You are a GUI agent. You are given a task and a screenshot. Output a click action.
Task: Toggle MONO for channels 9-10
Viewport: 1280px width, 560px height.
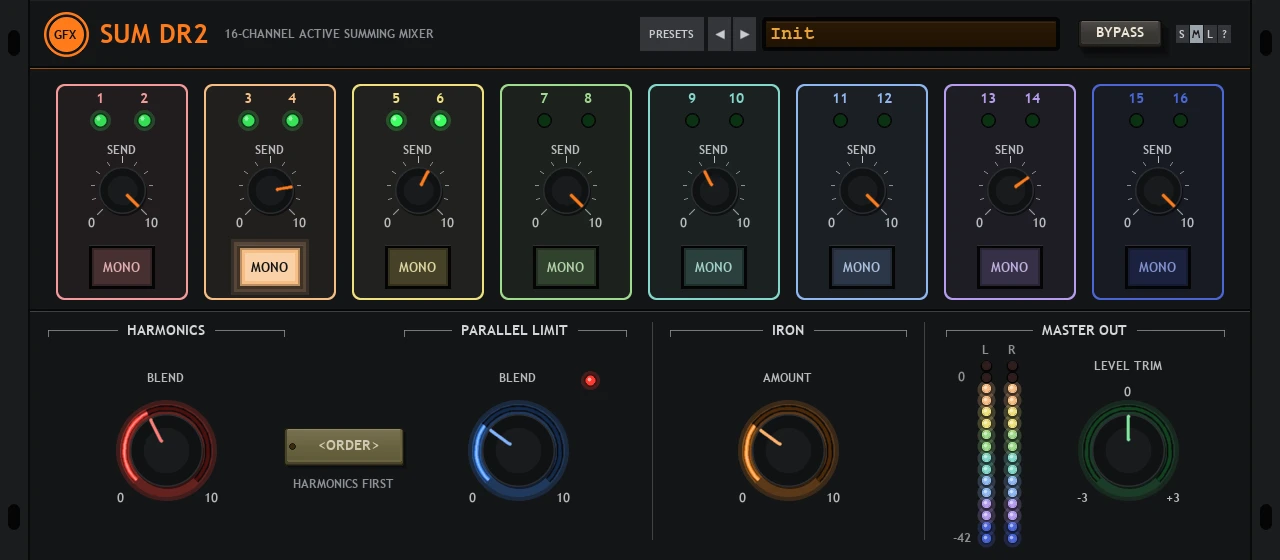coord(713,267)
